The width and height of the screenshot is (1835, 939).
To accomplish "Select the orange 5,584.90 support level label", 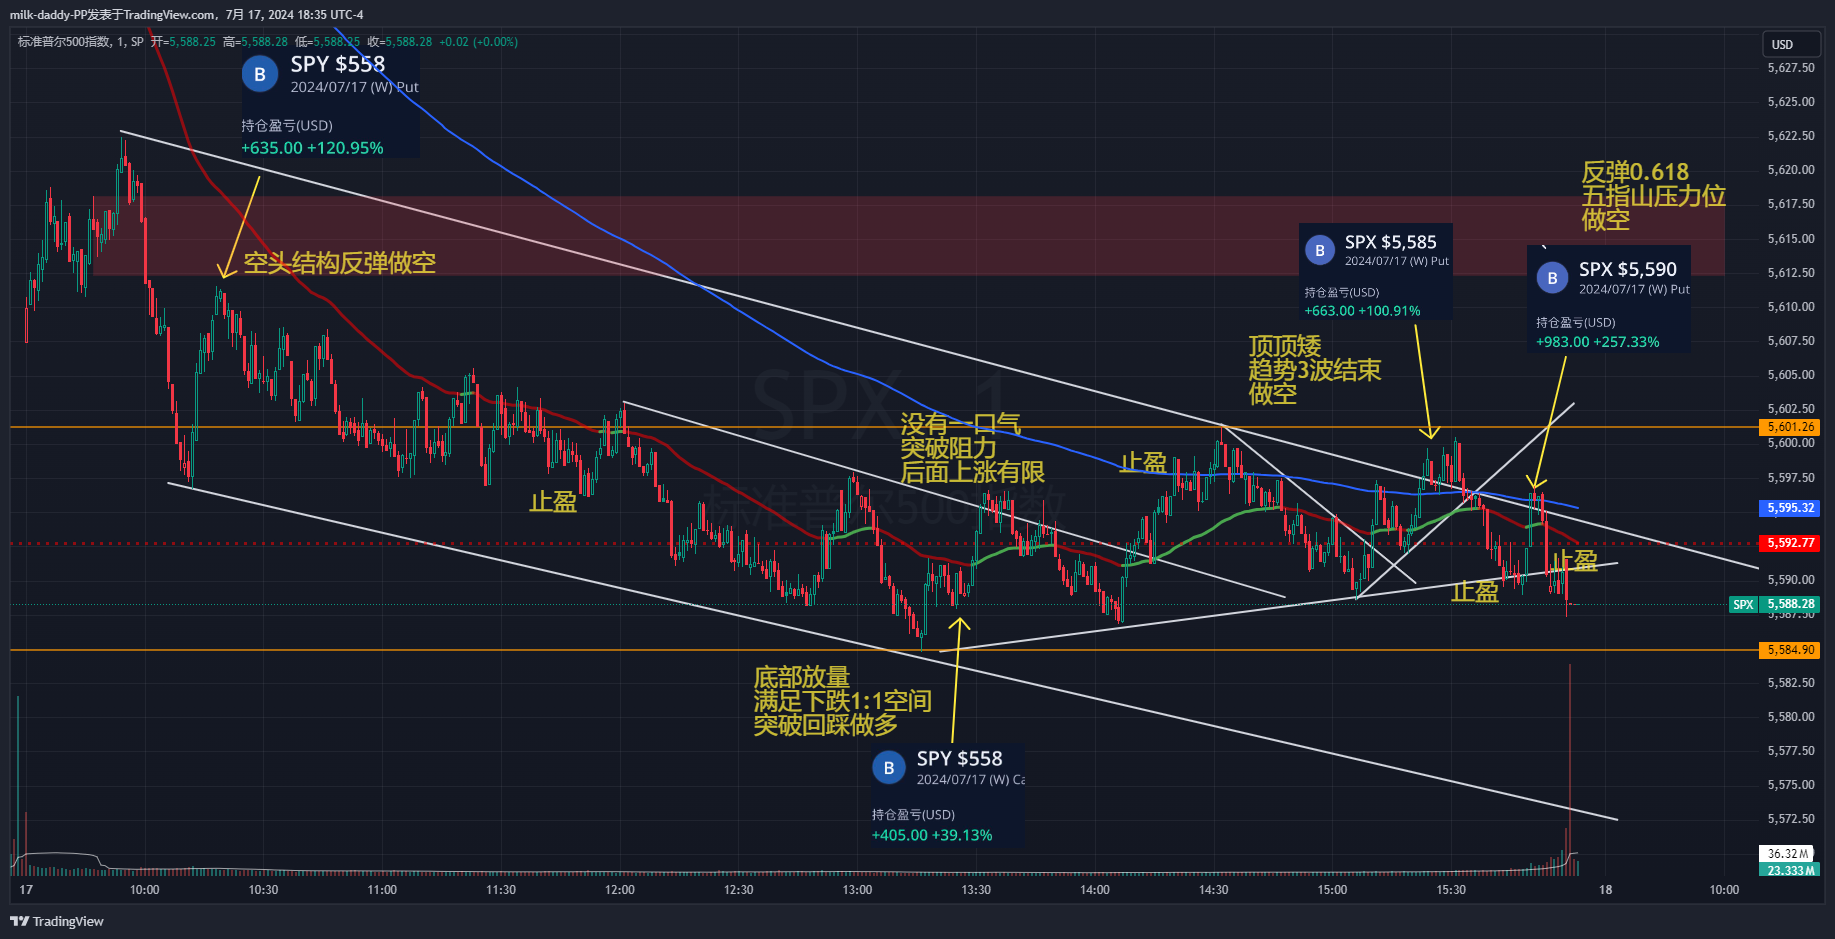I will (x=1790, y=650).
